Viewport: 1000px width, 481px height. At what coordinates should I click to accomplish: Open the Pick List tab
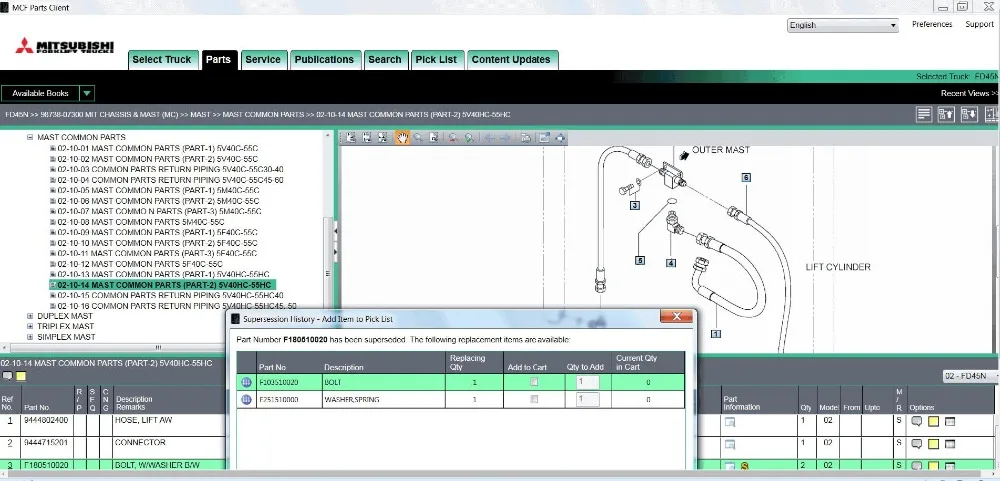tap(436, 59)
